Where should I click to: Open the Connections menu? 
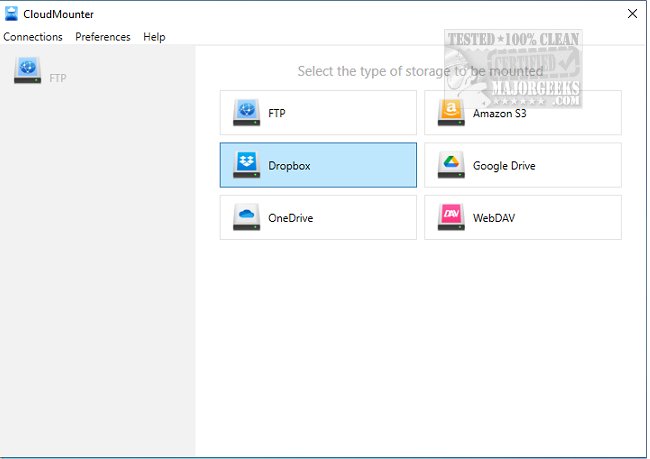click(33, 37)
